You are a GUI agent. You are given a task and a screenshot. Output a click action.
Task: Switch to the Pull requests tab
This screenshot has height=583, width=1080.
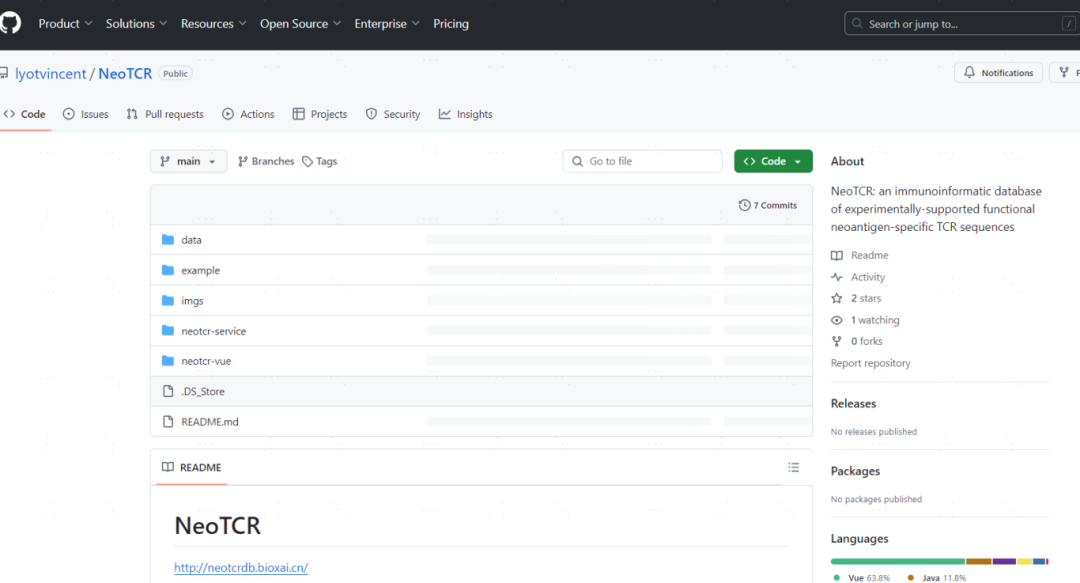165,114
